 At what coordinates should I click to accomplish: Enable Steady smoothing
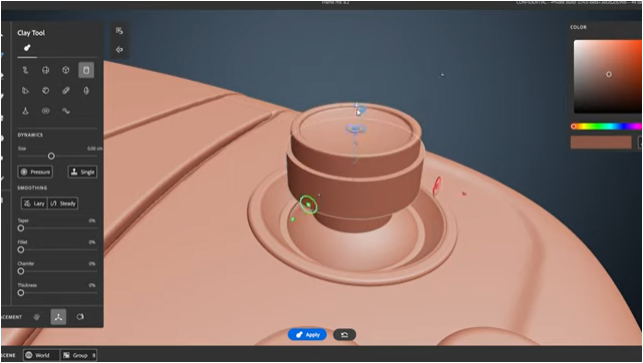tap(63, 203)
